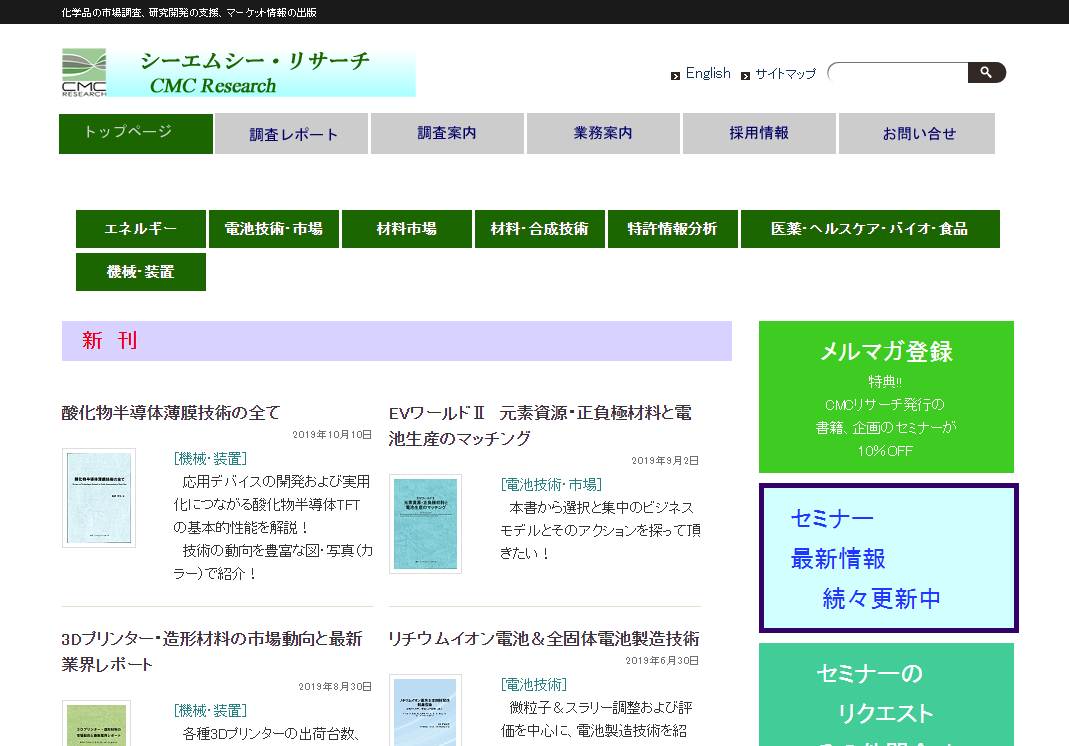Select the トップページ navigation tab
Viewport: 1069px width, 746px height.
[x=136, y=133]
